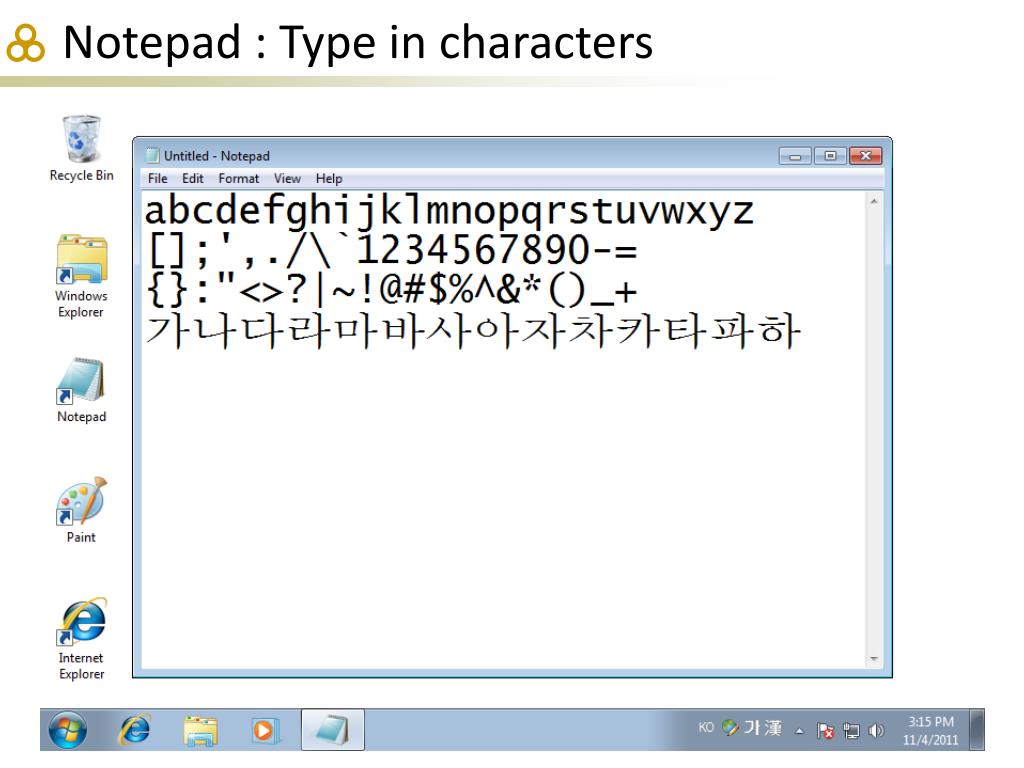Open the taskbar file explorer folder icon

point(200,730)
